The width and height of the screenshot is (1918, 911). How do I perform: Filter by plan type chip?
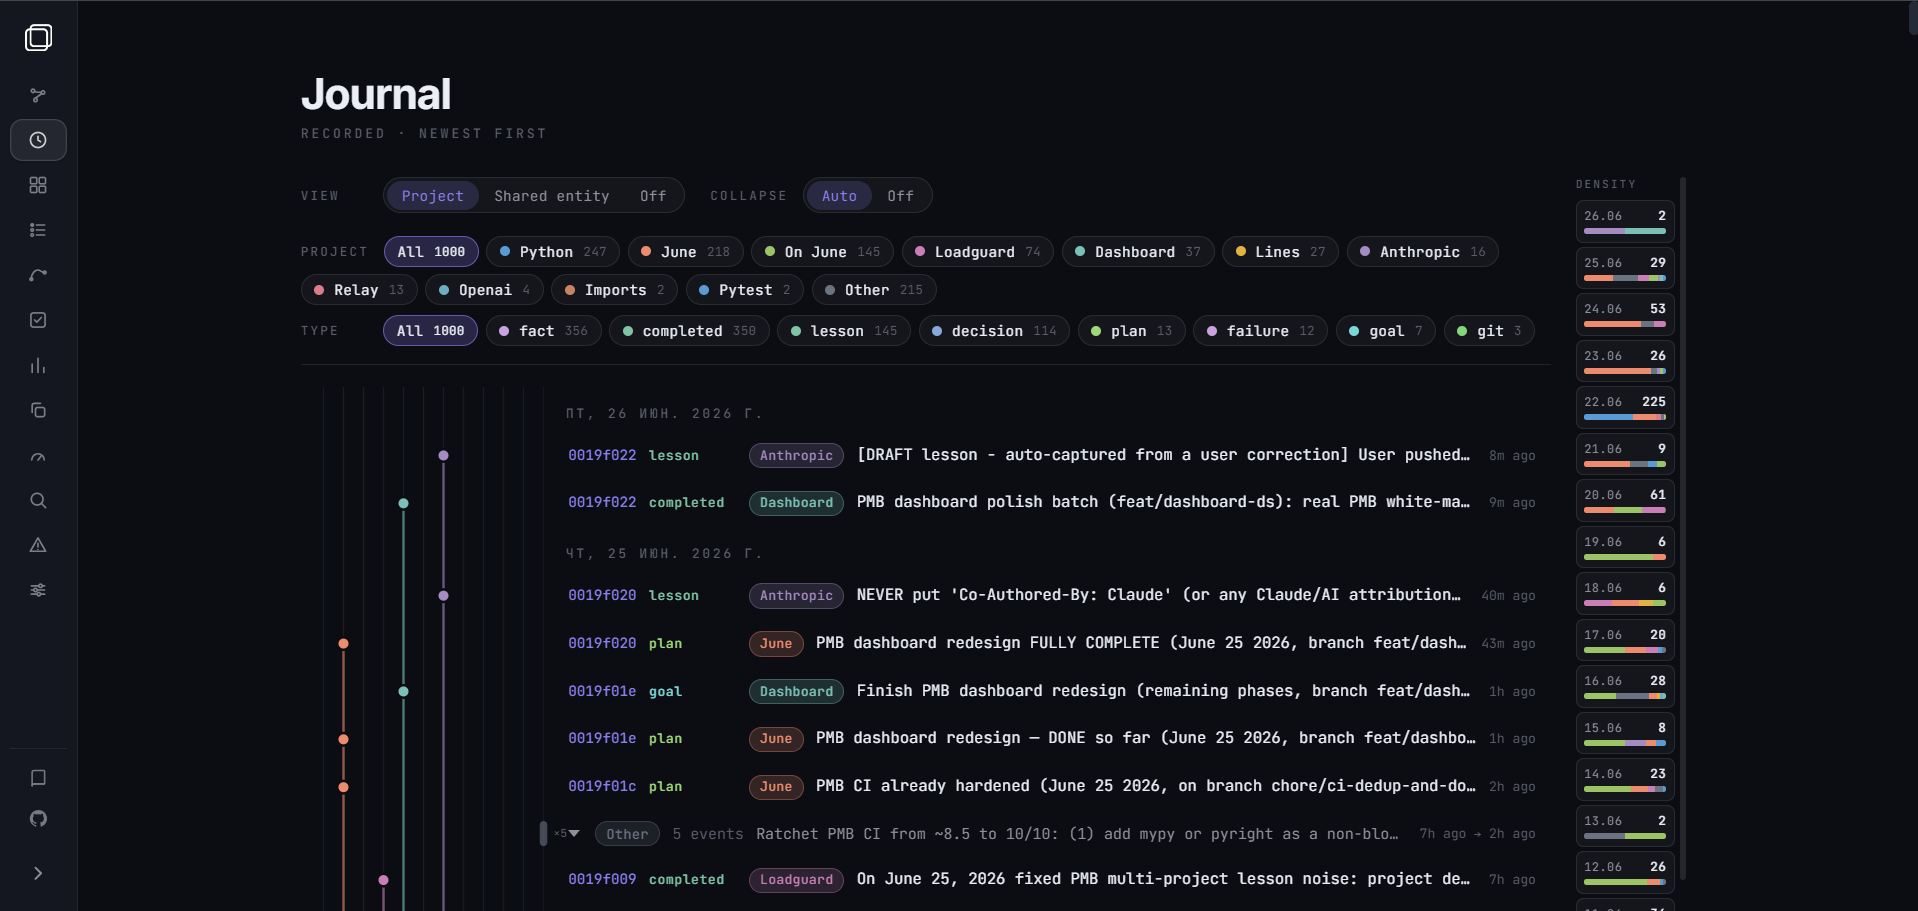[x=1131, y=331]
